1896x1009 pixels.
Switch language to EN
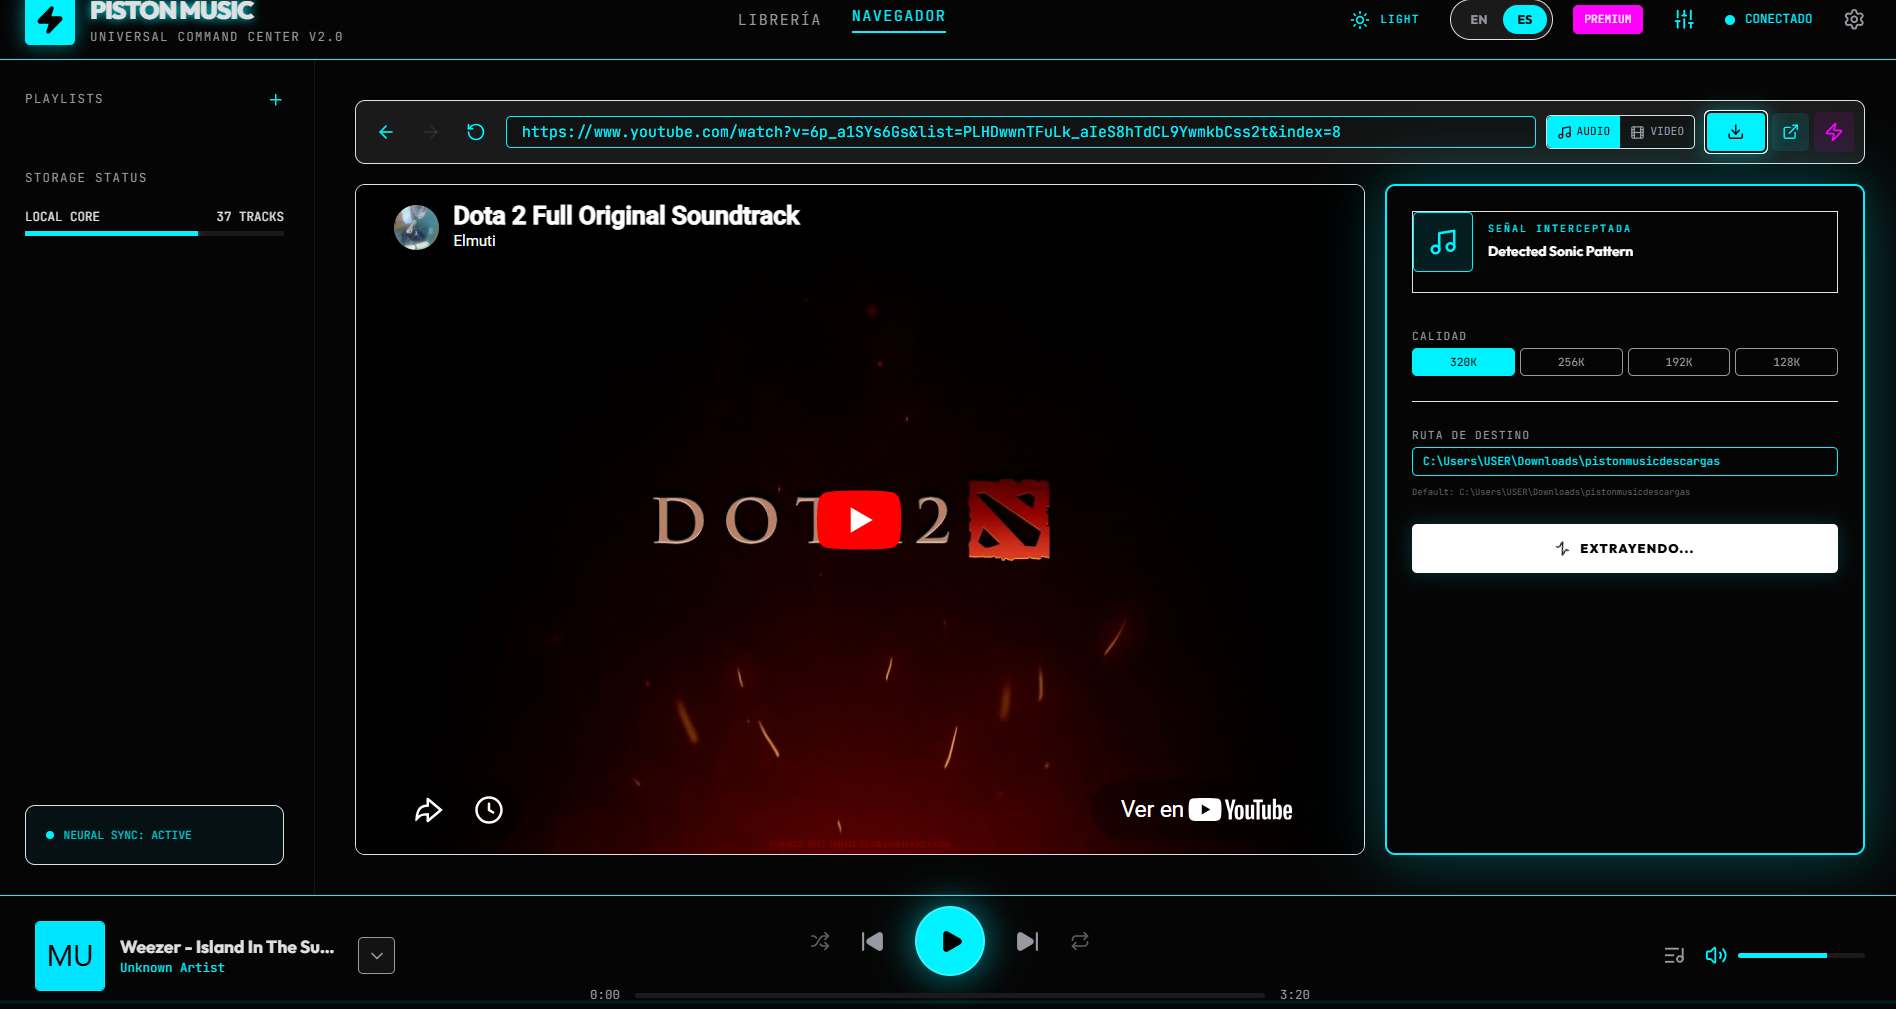tap(1479, 20)
